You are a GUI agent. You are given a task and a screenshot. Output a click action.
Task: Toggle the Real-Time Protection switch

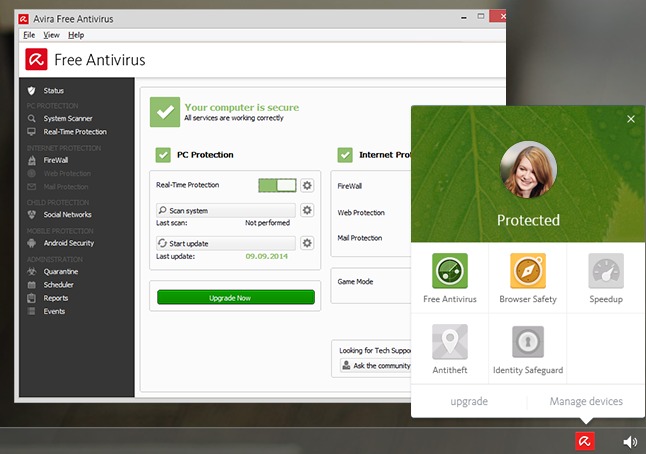[277, 185]
